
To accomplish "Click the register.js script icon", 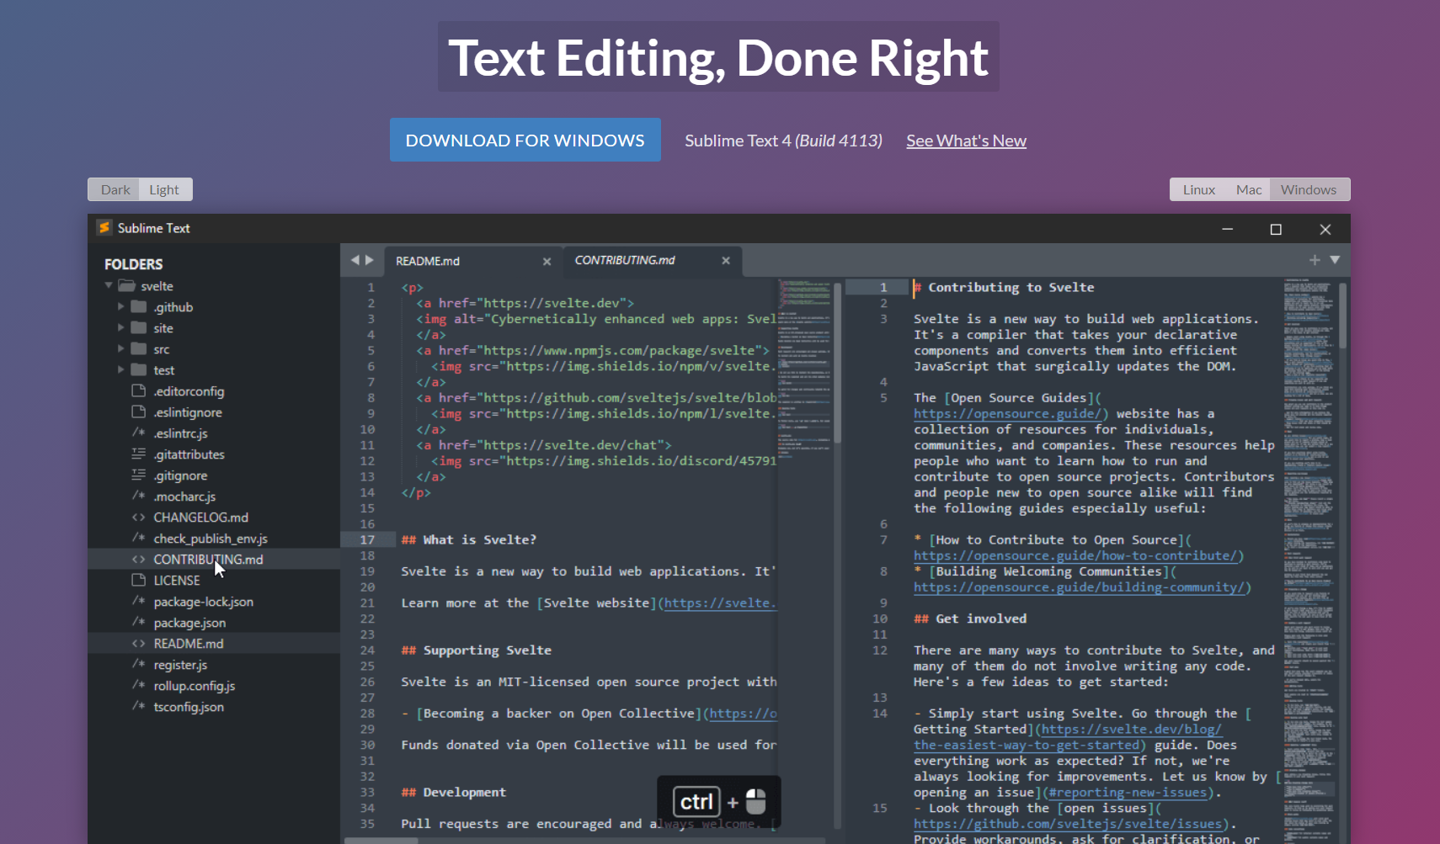I will (x=139, y=664).
